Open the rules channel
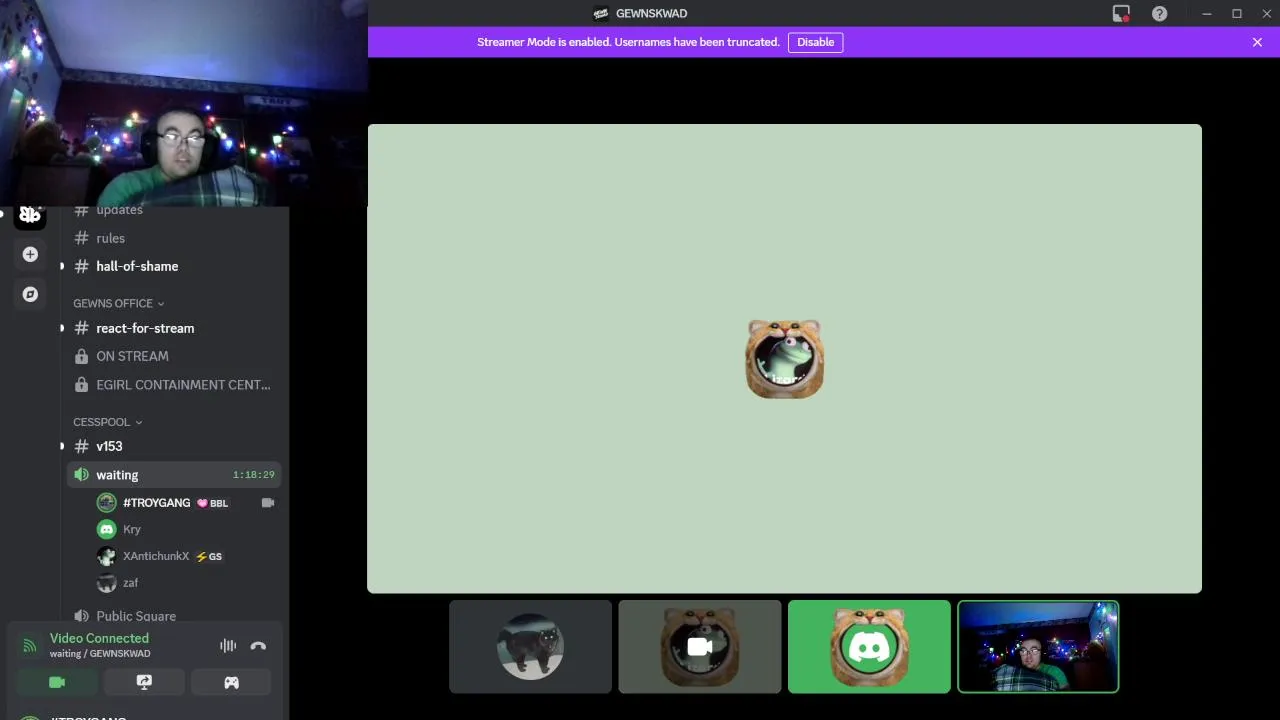Viewport: 1280px width, 720px height. 174,238
